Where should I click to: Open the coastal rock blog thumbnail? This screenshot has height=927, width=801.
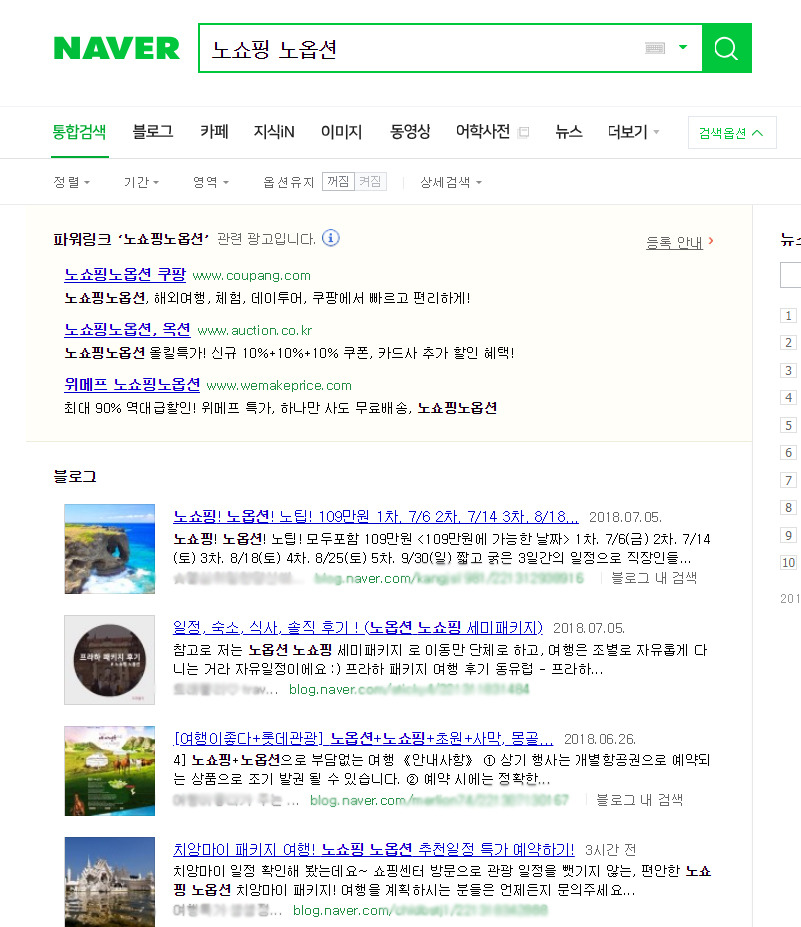(109, 549)
